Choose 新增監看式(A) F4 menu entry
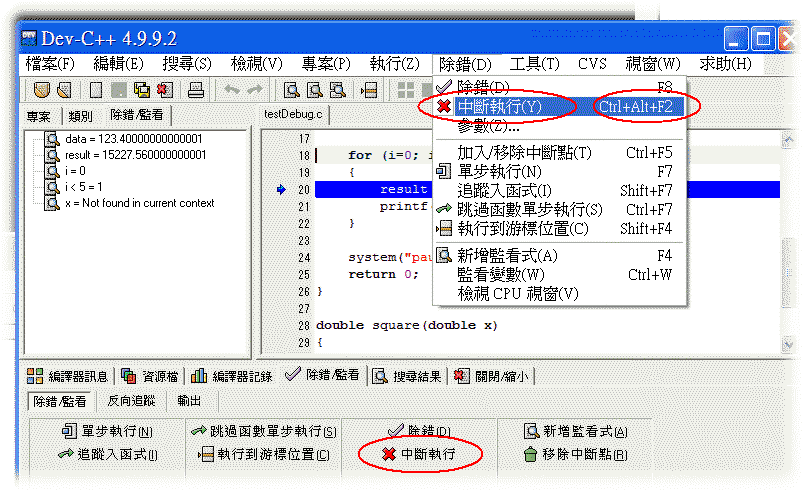This screenshot has width=804, height=490. (559, 255)
